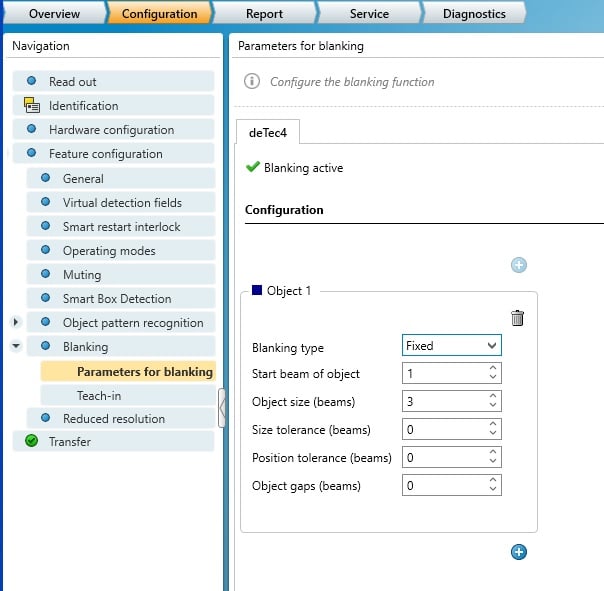The width and height of the screenshot is (604, 591).
Task: Increase Position tolerance (beams) value
Action: 493,452
